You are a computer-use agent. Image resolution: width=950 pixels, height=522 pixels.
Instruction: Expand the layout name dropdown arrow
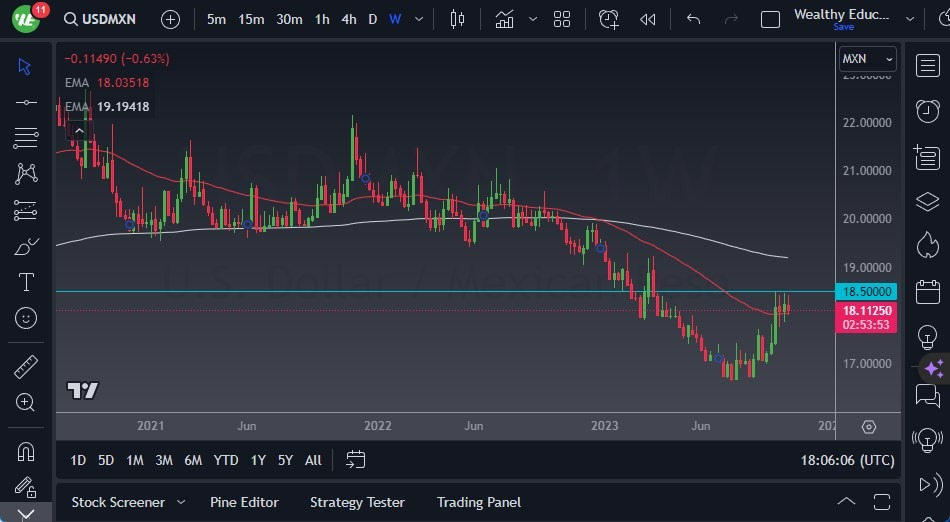click(909, 19)
